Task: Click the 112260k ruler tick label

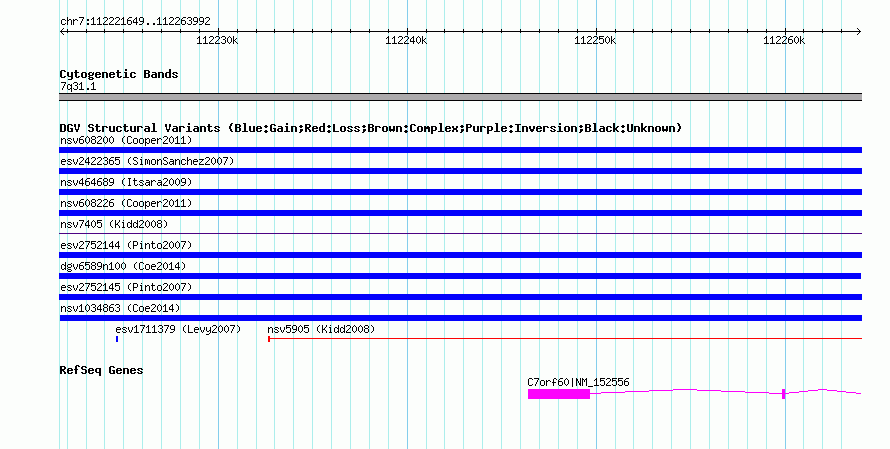Action: (784, 41)
